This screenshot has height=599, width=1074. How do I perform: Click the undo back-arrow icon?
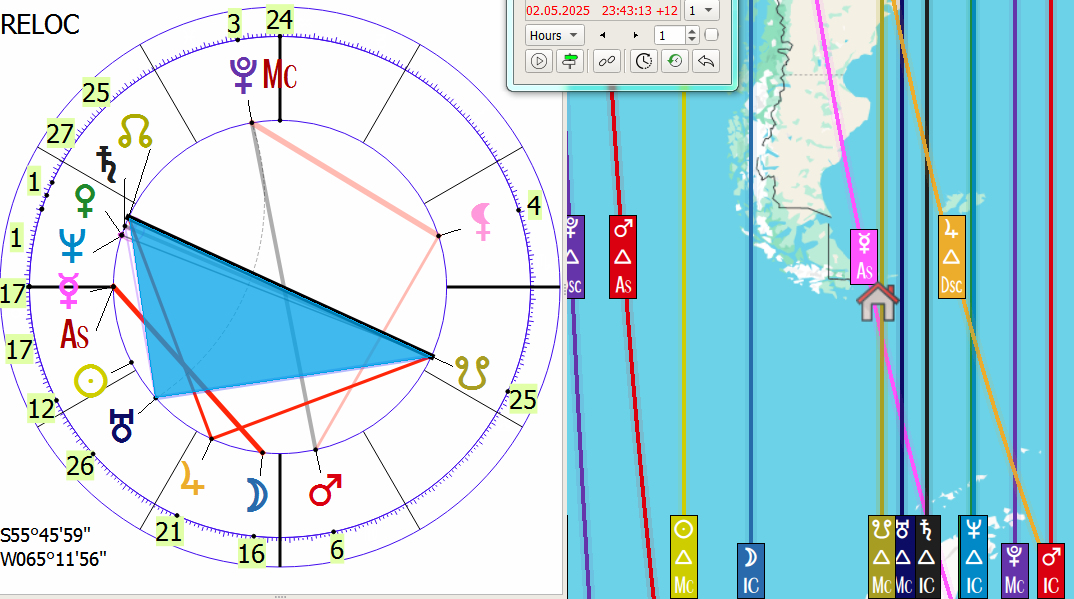tap(706, 61)
